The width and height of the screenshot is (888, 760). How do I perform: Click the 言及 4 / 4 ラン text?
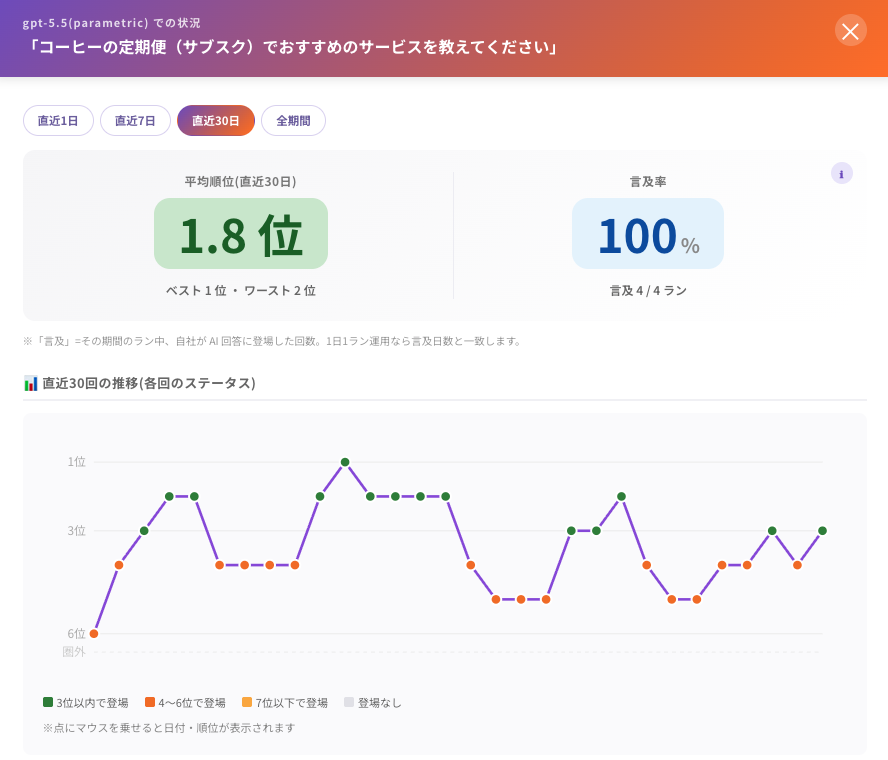[x=648, y=291]
